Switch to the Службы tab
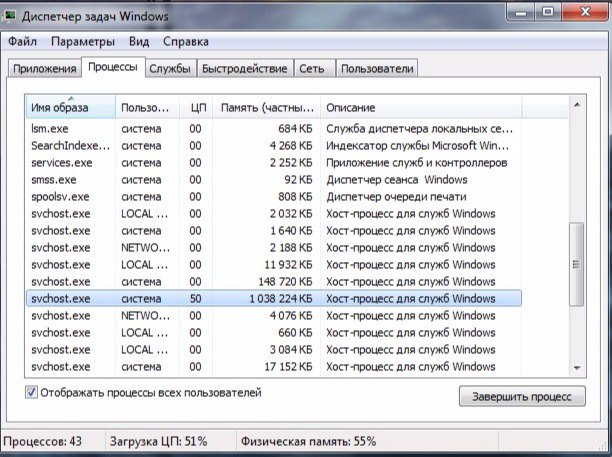This screenshot has width=612, height=457. [x=170, y=68]
